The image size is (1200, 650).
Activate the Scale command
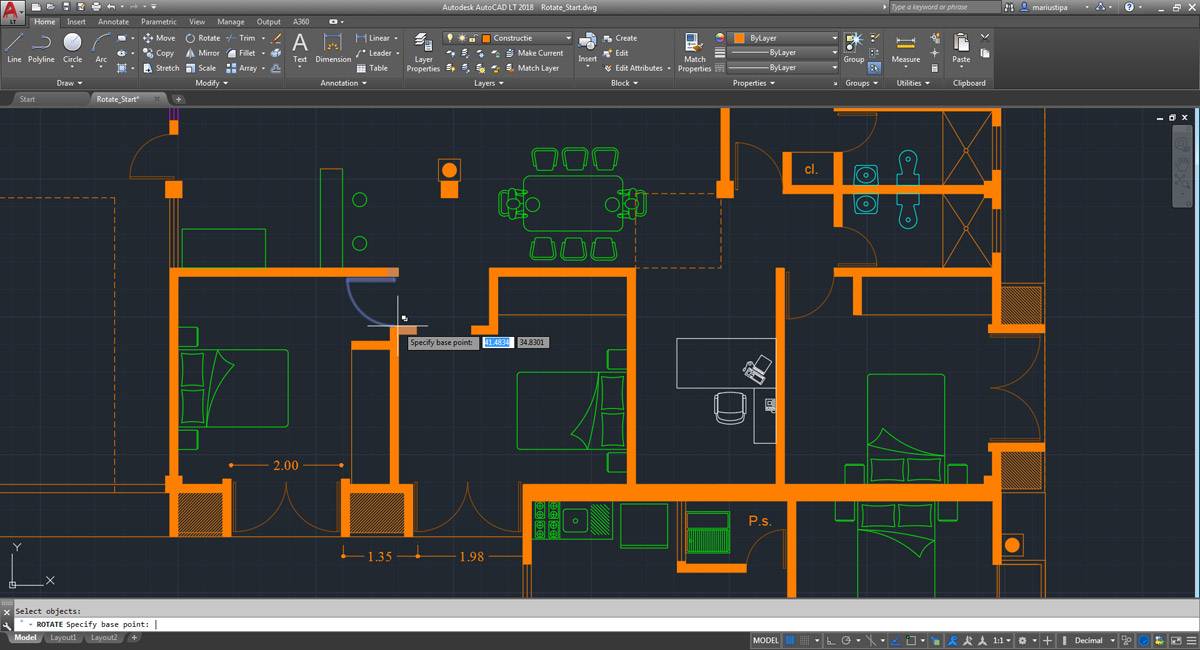tap(201, 68)
